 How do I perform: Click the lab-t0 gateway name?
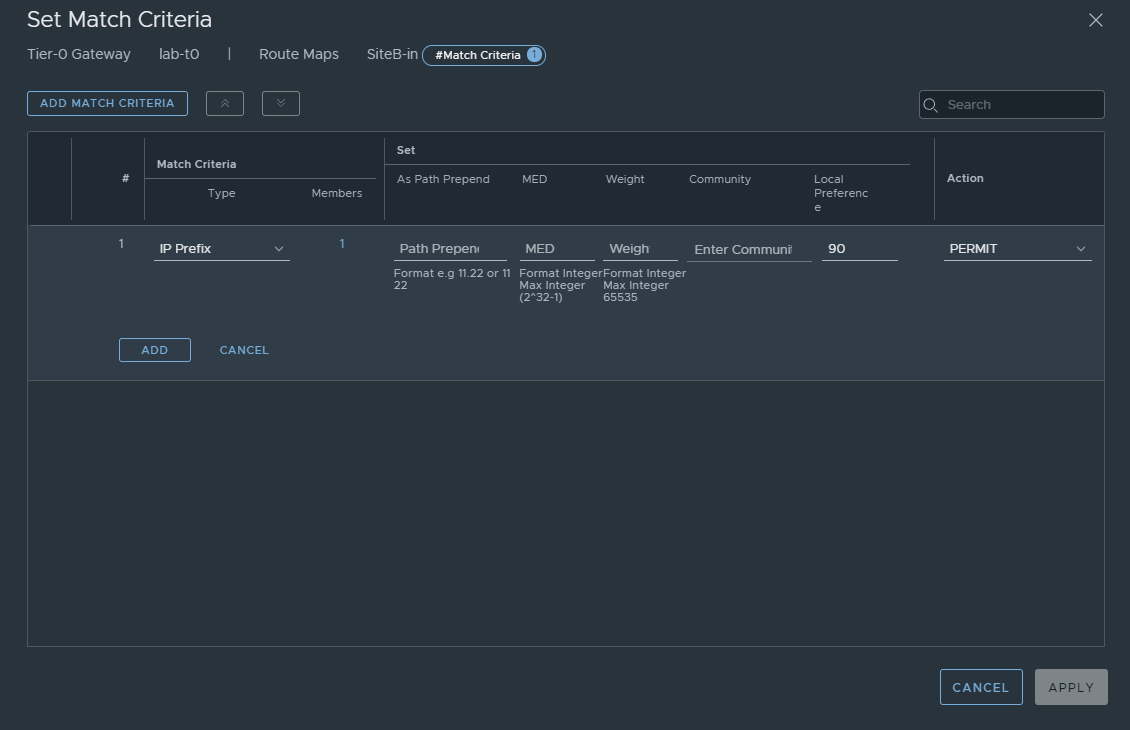[x=179, y=55]
